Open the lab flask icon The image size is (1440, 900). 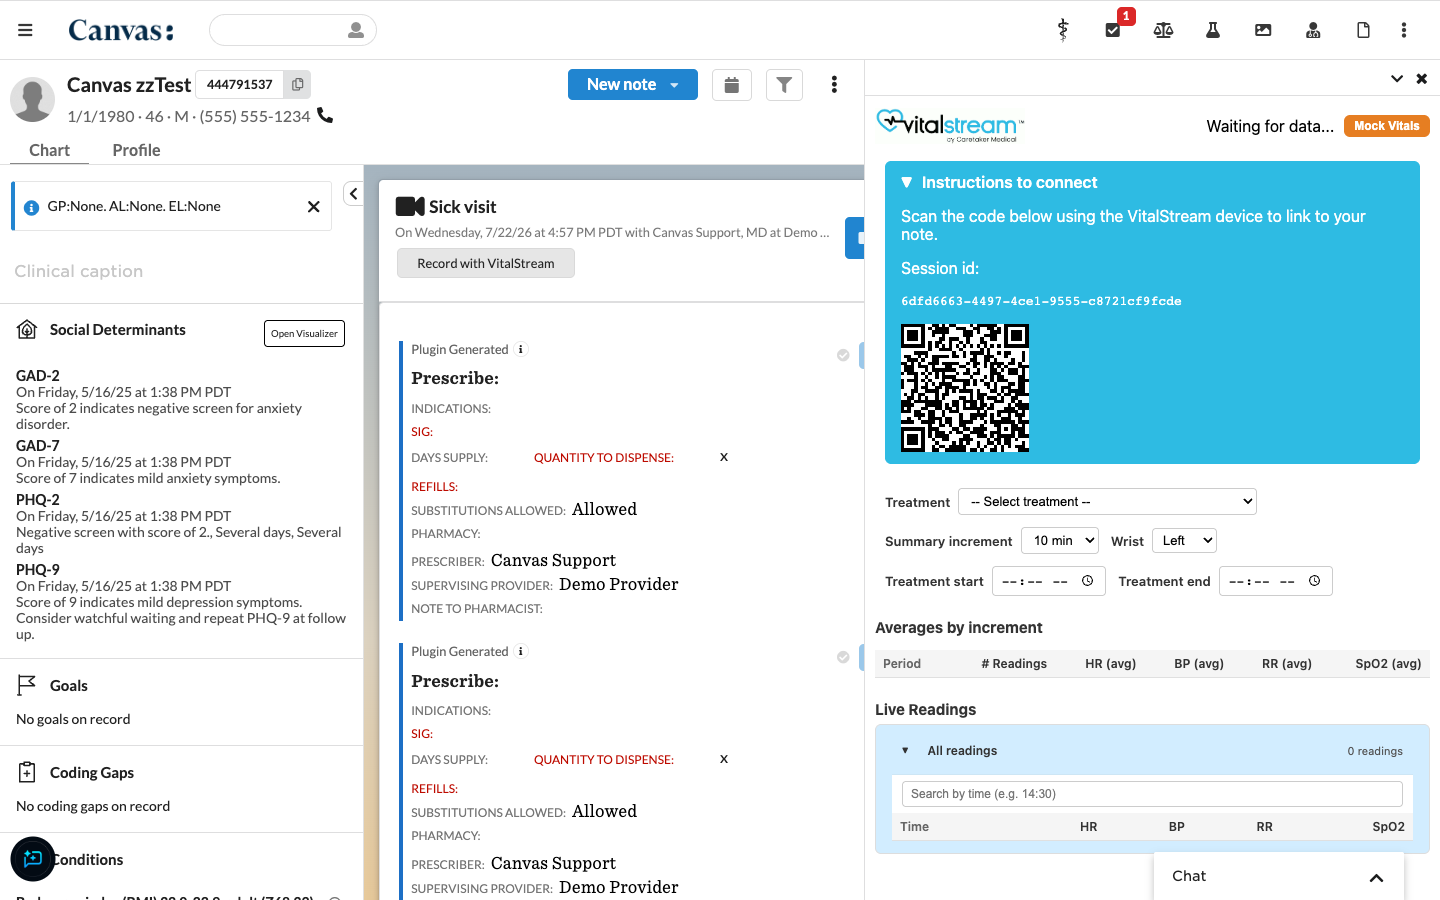[x=1213, y=30]
